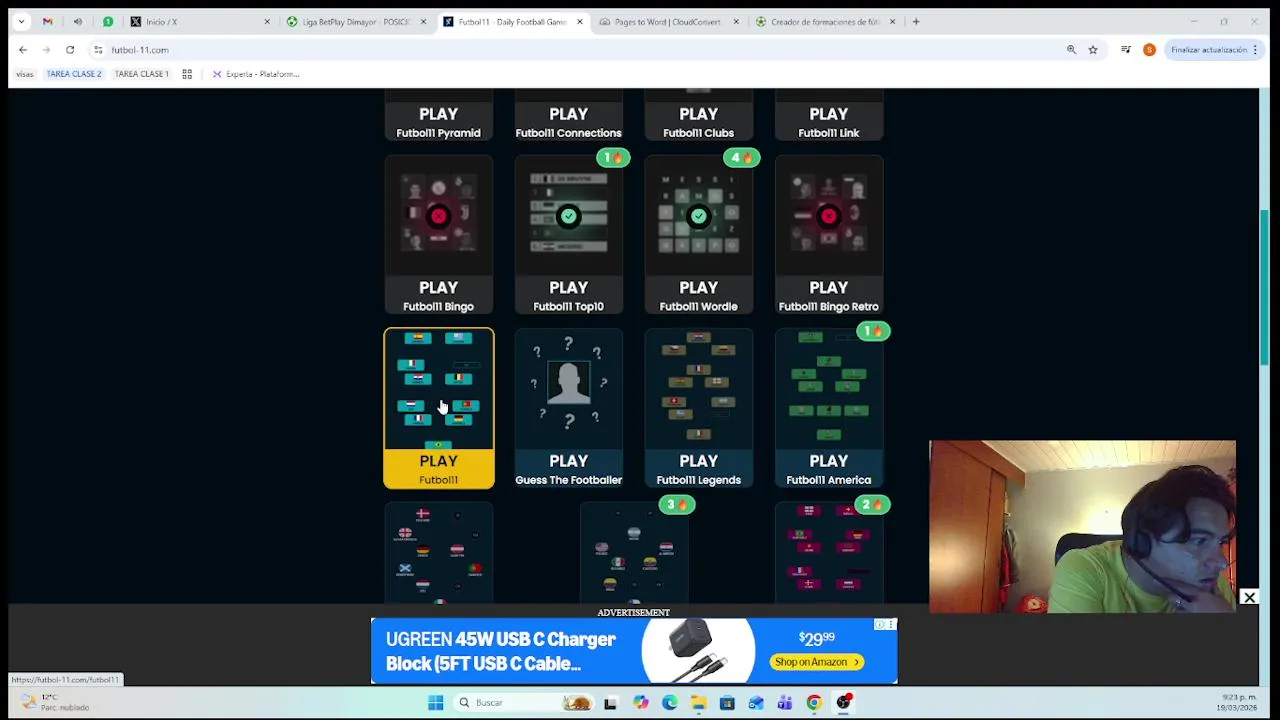Viewport: 1280px width, 720px height.
Task: Click the red failed icon on Futbol11 Bingo
Action: pyautogui.click(x=438, y=216)
